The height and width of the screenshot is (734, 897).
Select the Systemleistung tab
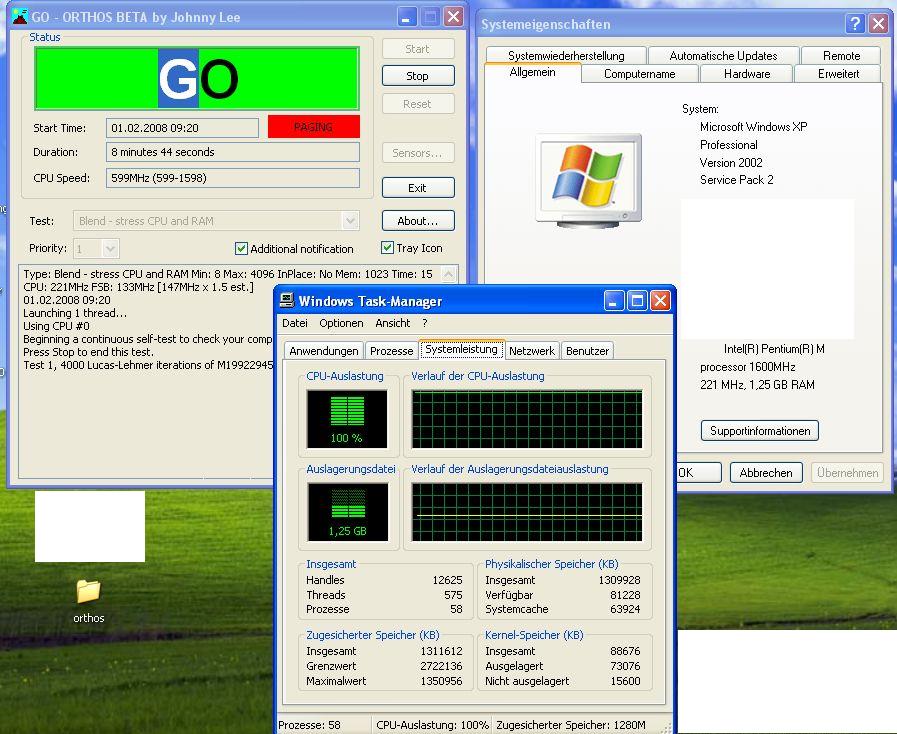coord(461,349)
